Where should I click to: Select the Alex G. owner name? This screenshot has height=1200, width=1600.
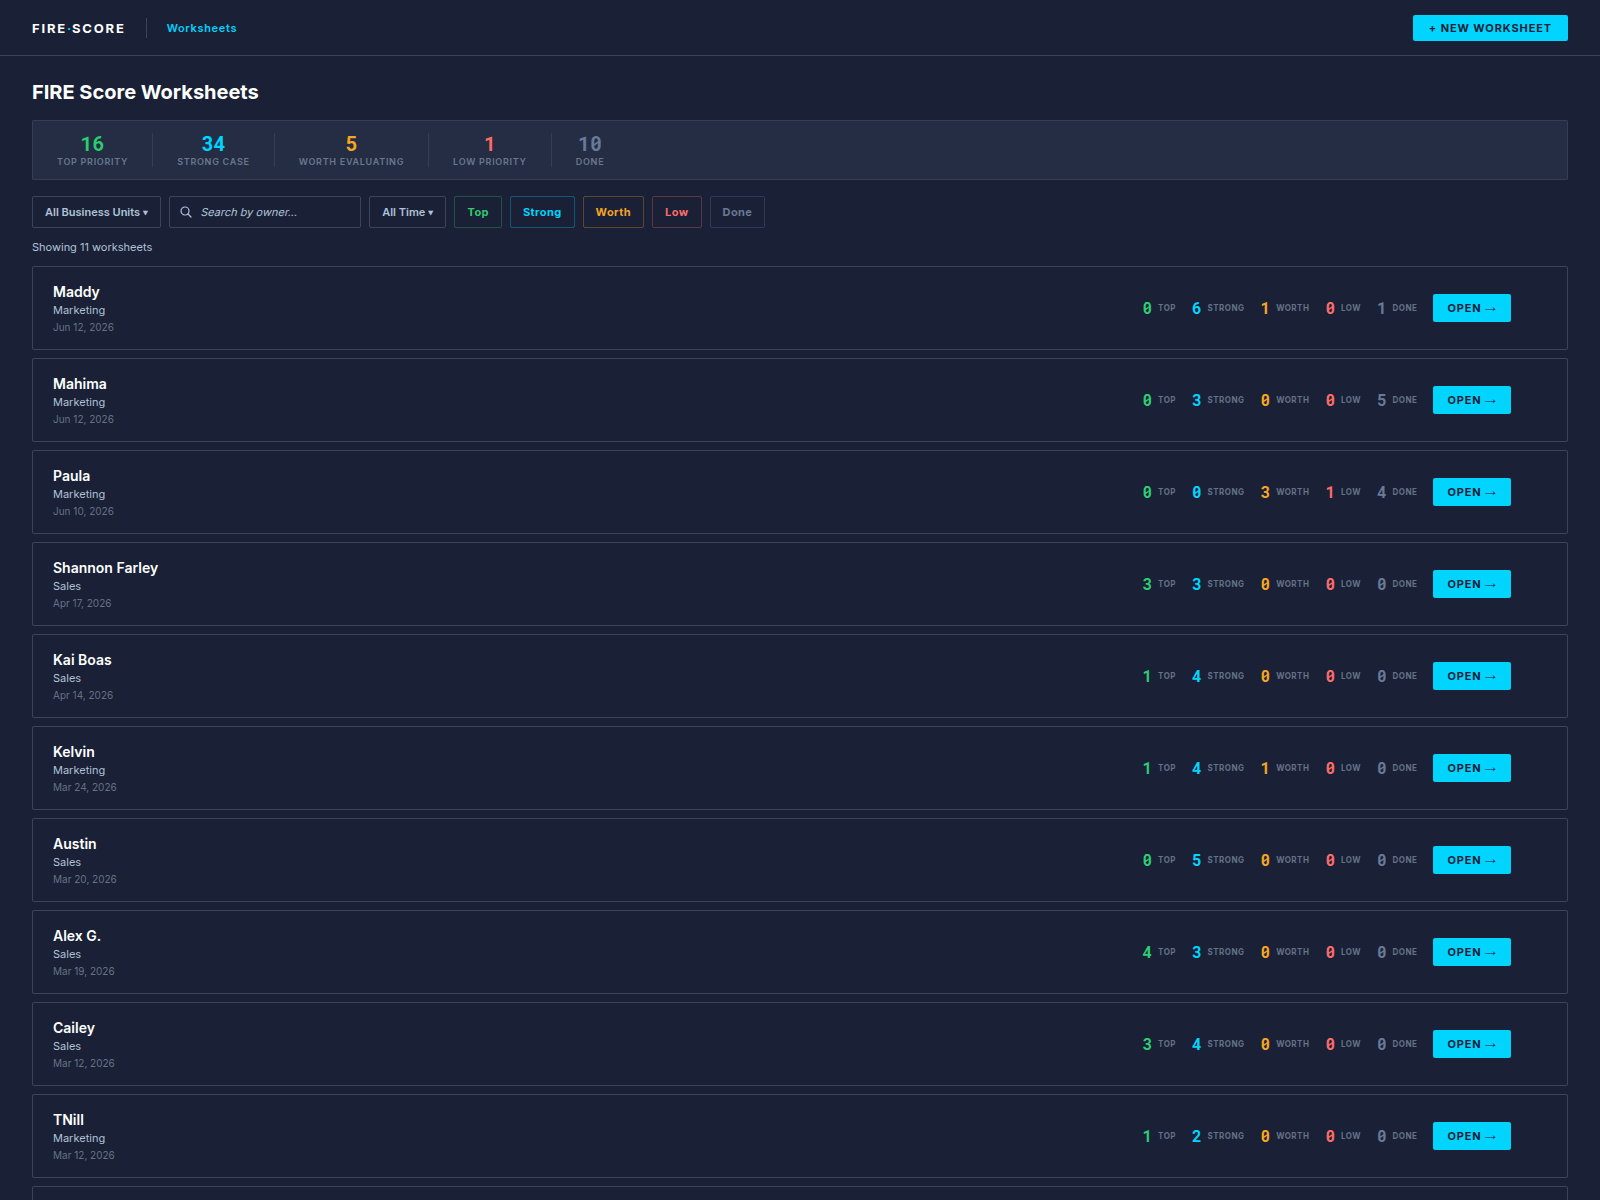[77, 936]
